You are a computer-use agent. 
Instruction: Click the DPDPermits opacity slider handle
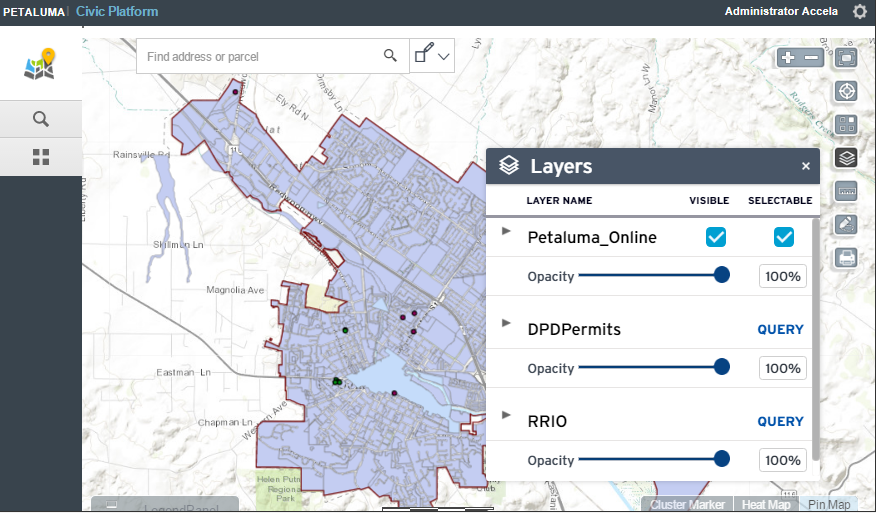click(722, 367)
